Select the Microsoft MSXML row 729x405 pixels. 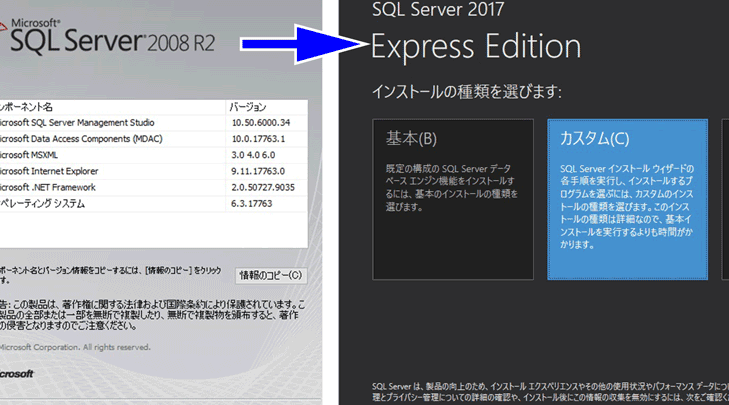tap(153, 155)
